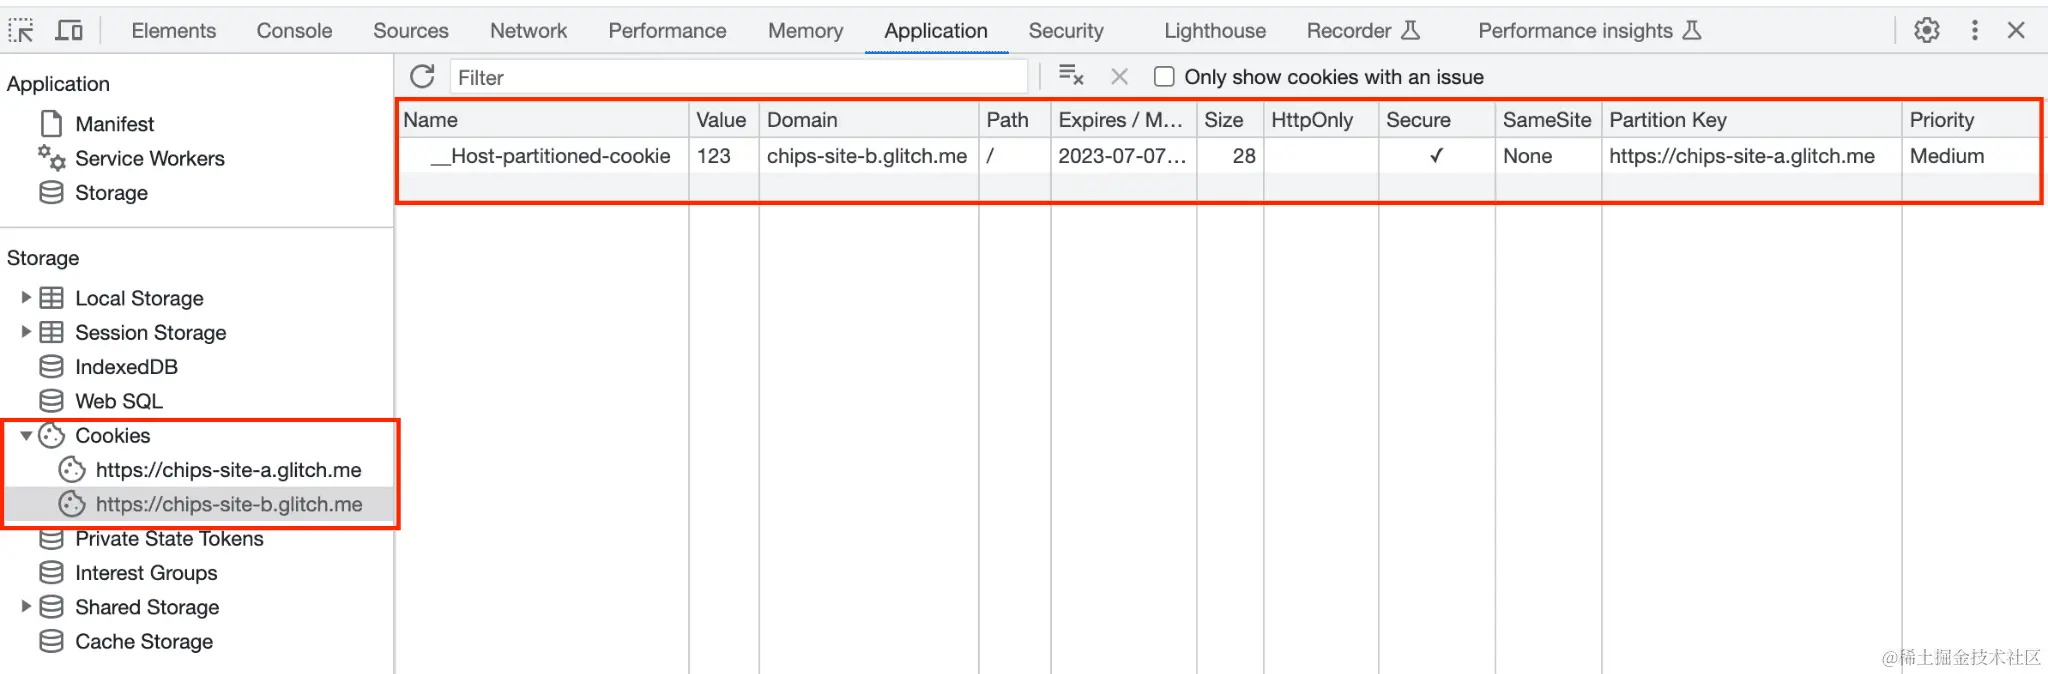
Task: Enable only show cookies with an issue
Action: [1164, 77]
